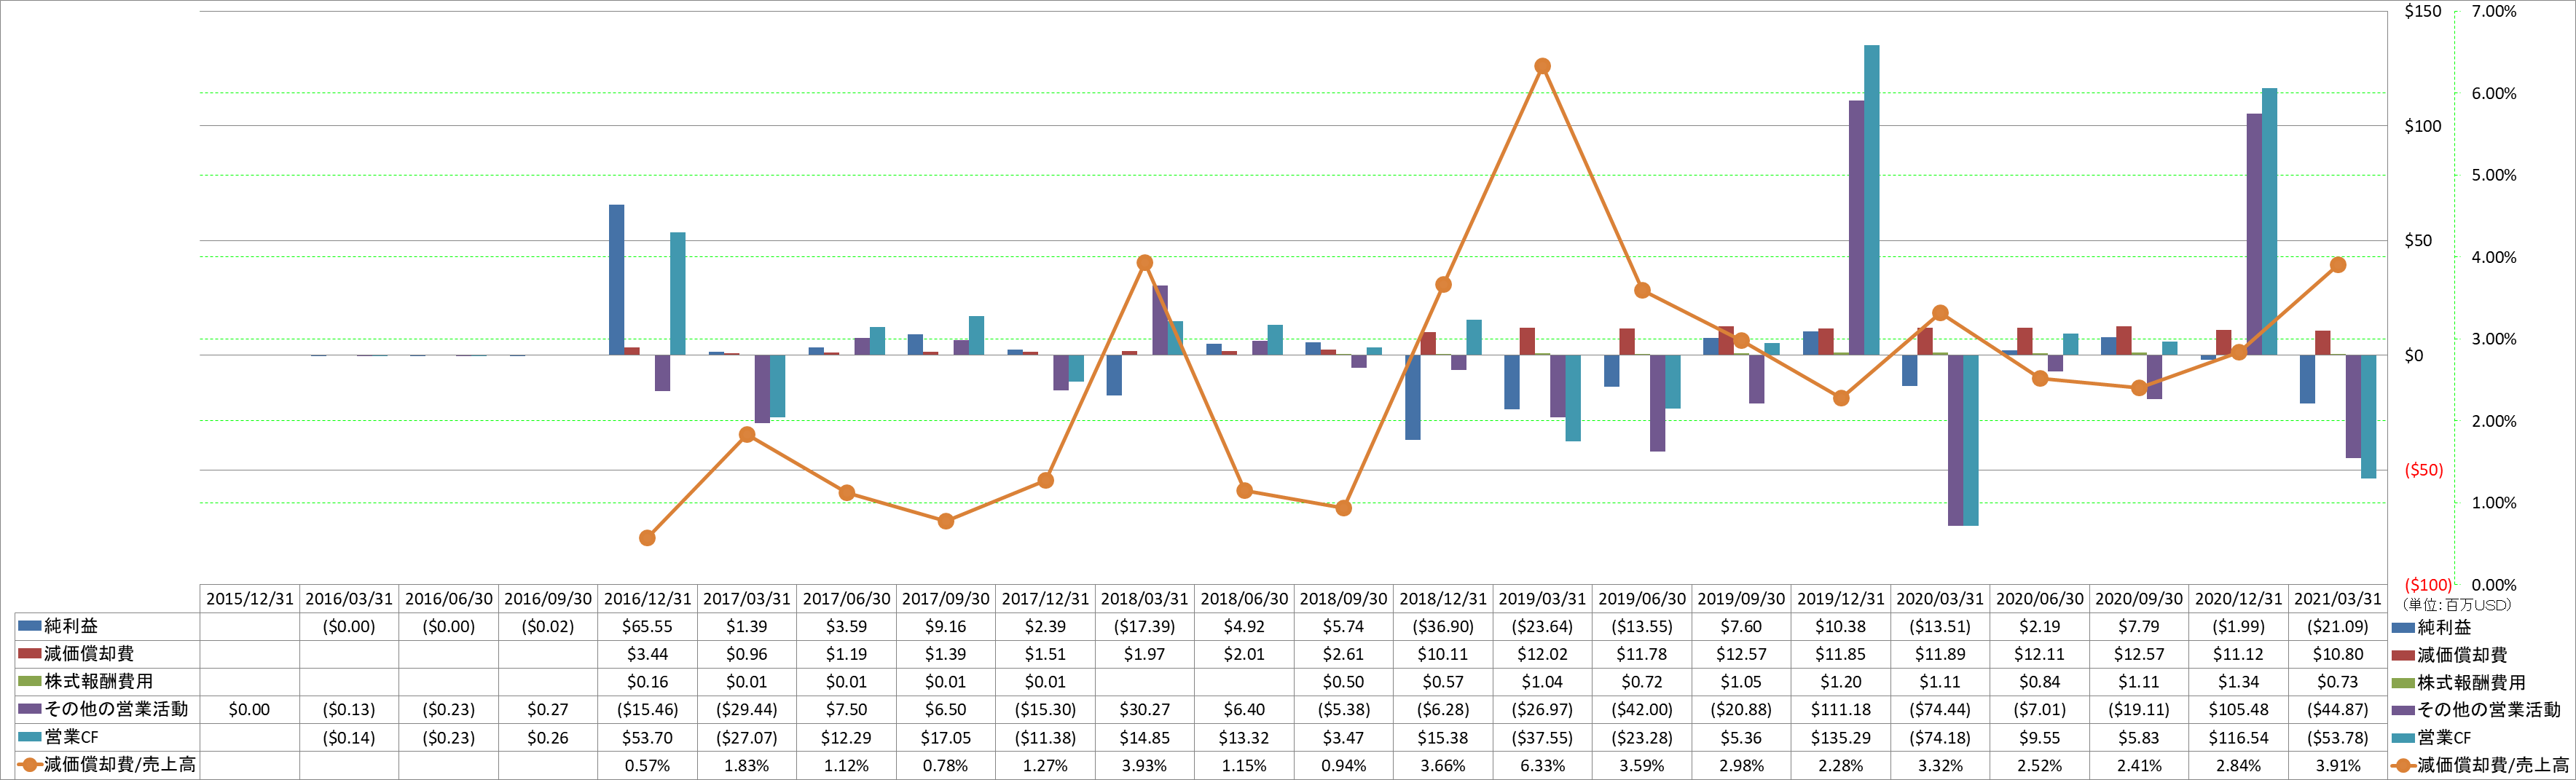The width and height of the screenshot is (2576, 780).
Task: Click the 4.00% secondary axis label
Action: [x=2494, y=257]
